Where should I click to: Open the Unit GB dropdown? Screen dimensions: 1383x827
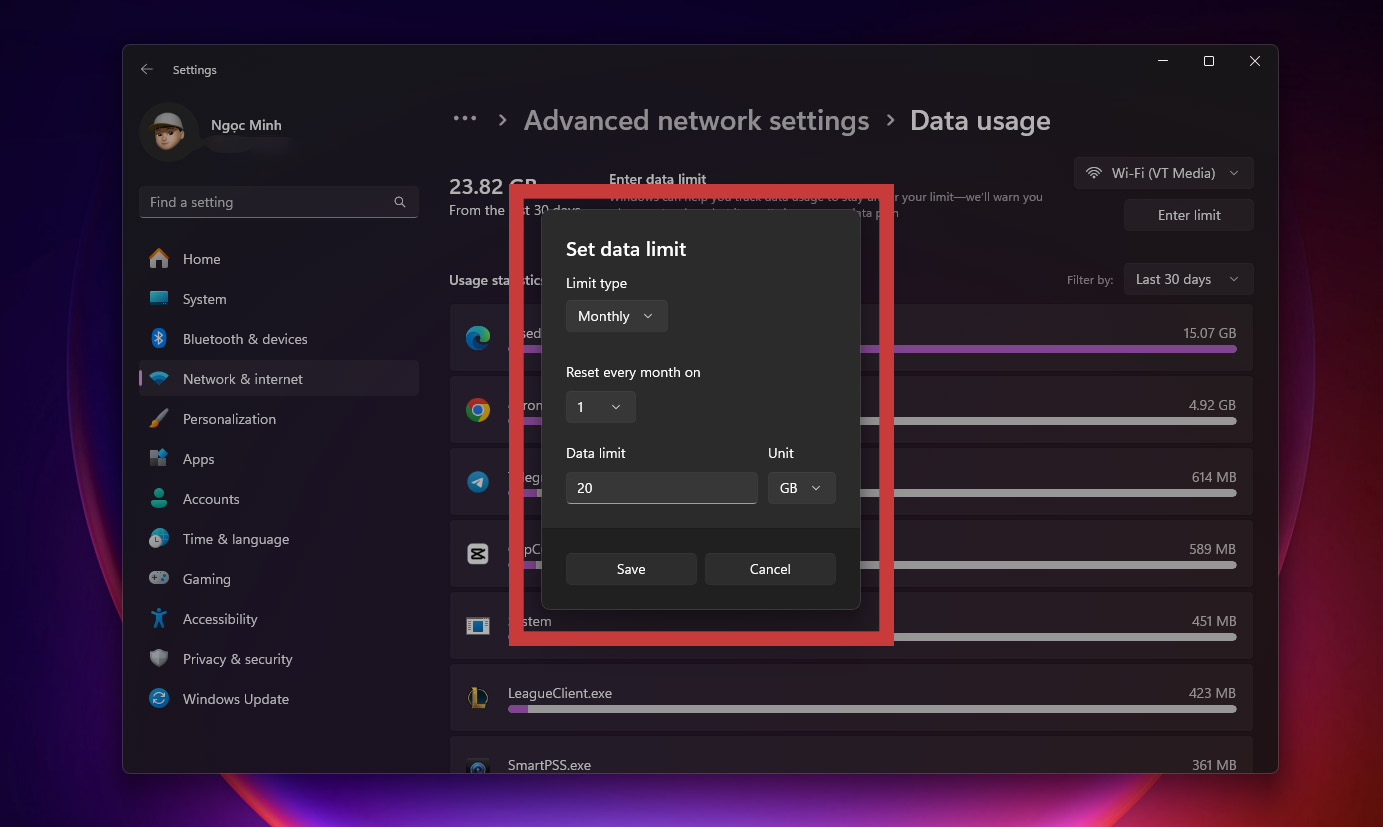tap(801, 488)
